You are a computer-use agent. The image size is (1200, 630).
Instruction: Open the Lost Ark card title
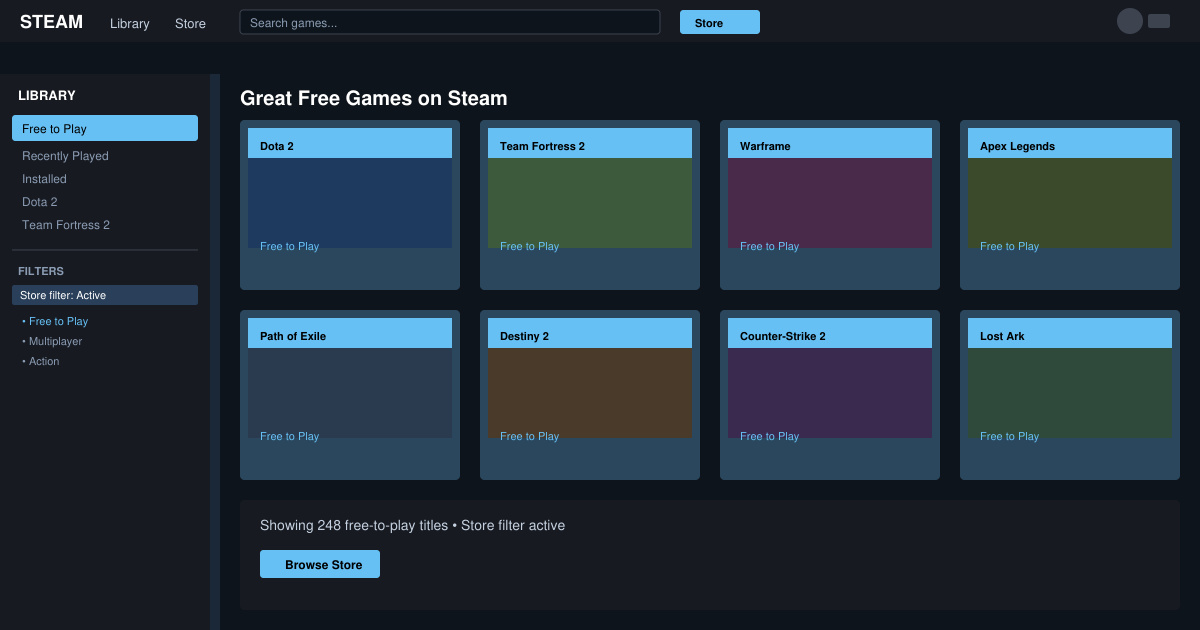1070,333
